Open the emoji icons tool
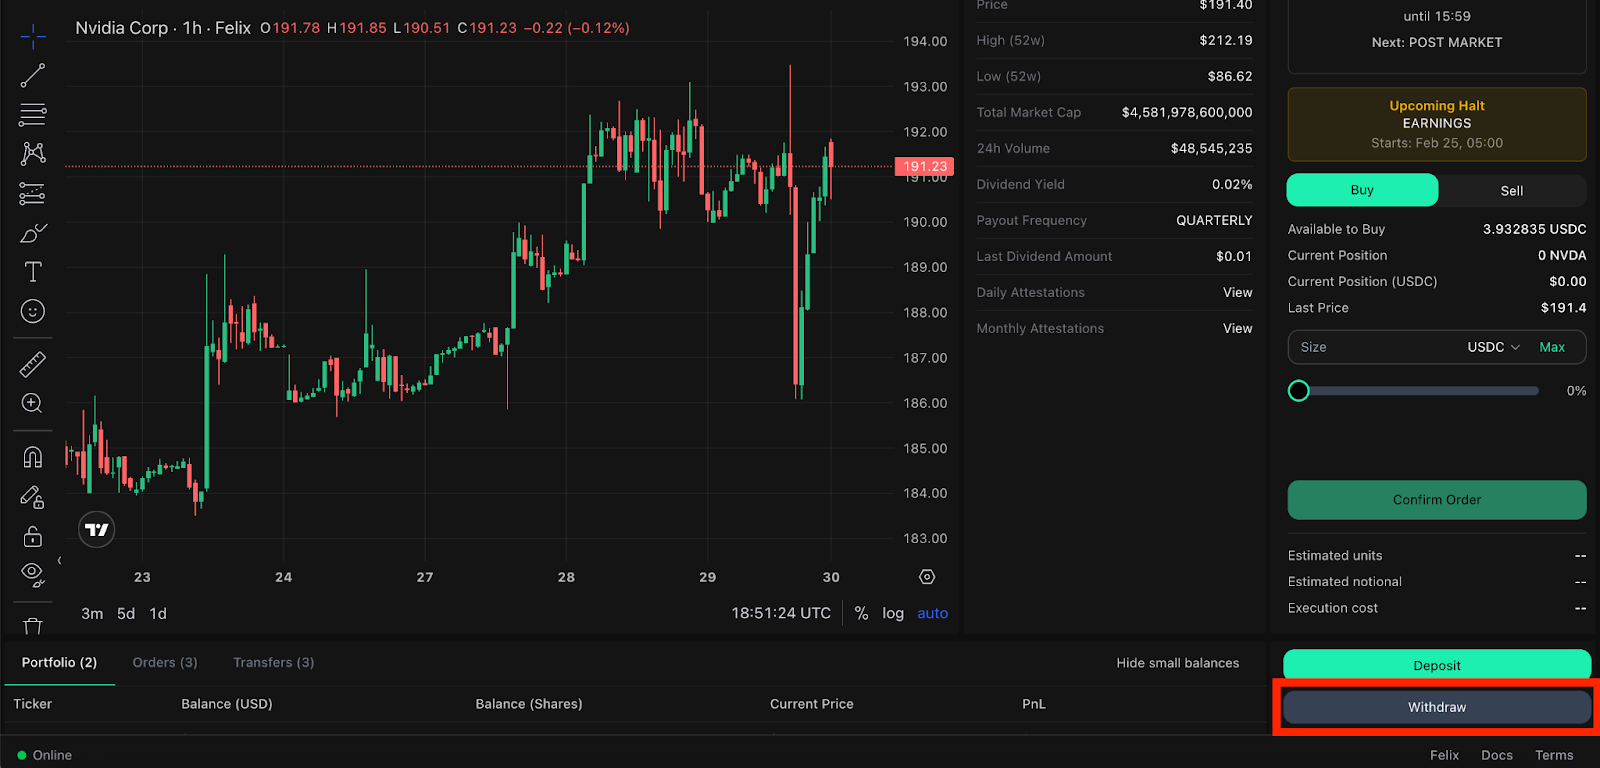 coord(33,312)
